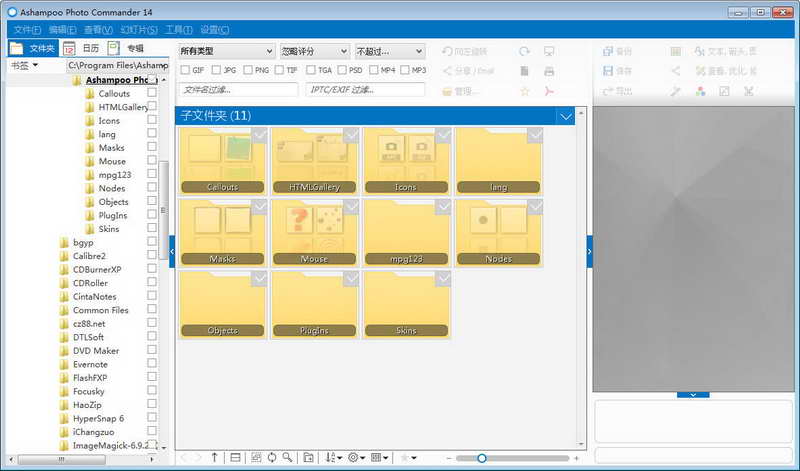This screenshot has width=800, height=471.
Task: Enable the JPG file type filter
Action: (x=216, y=70)
